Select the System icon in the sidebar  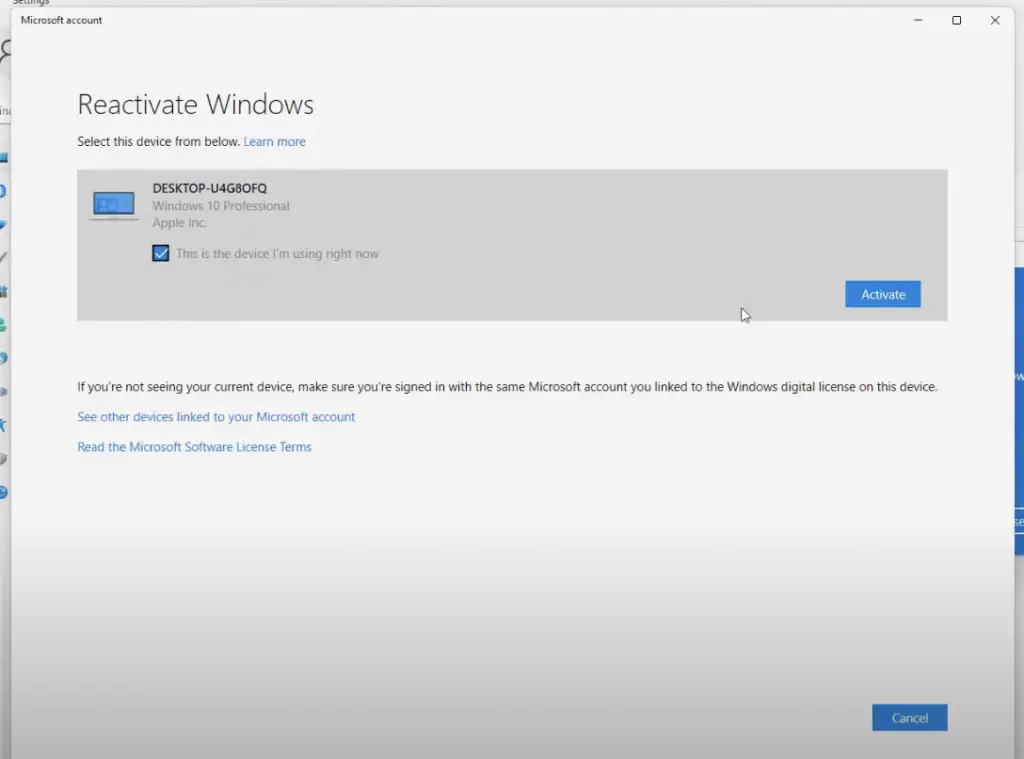[4, 158]
